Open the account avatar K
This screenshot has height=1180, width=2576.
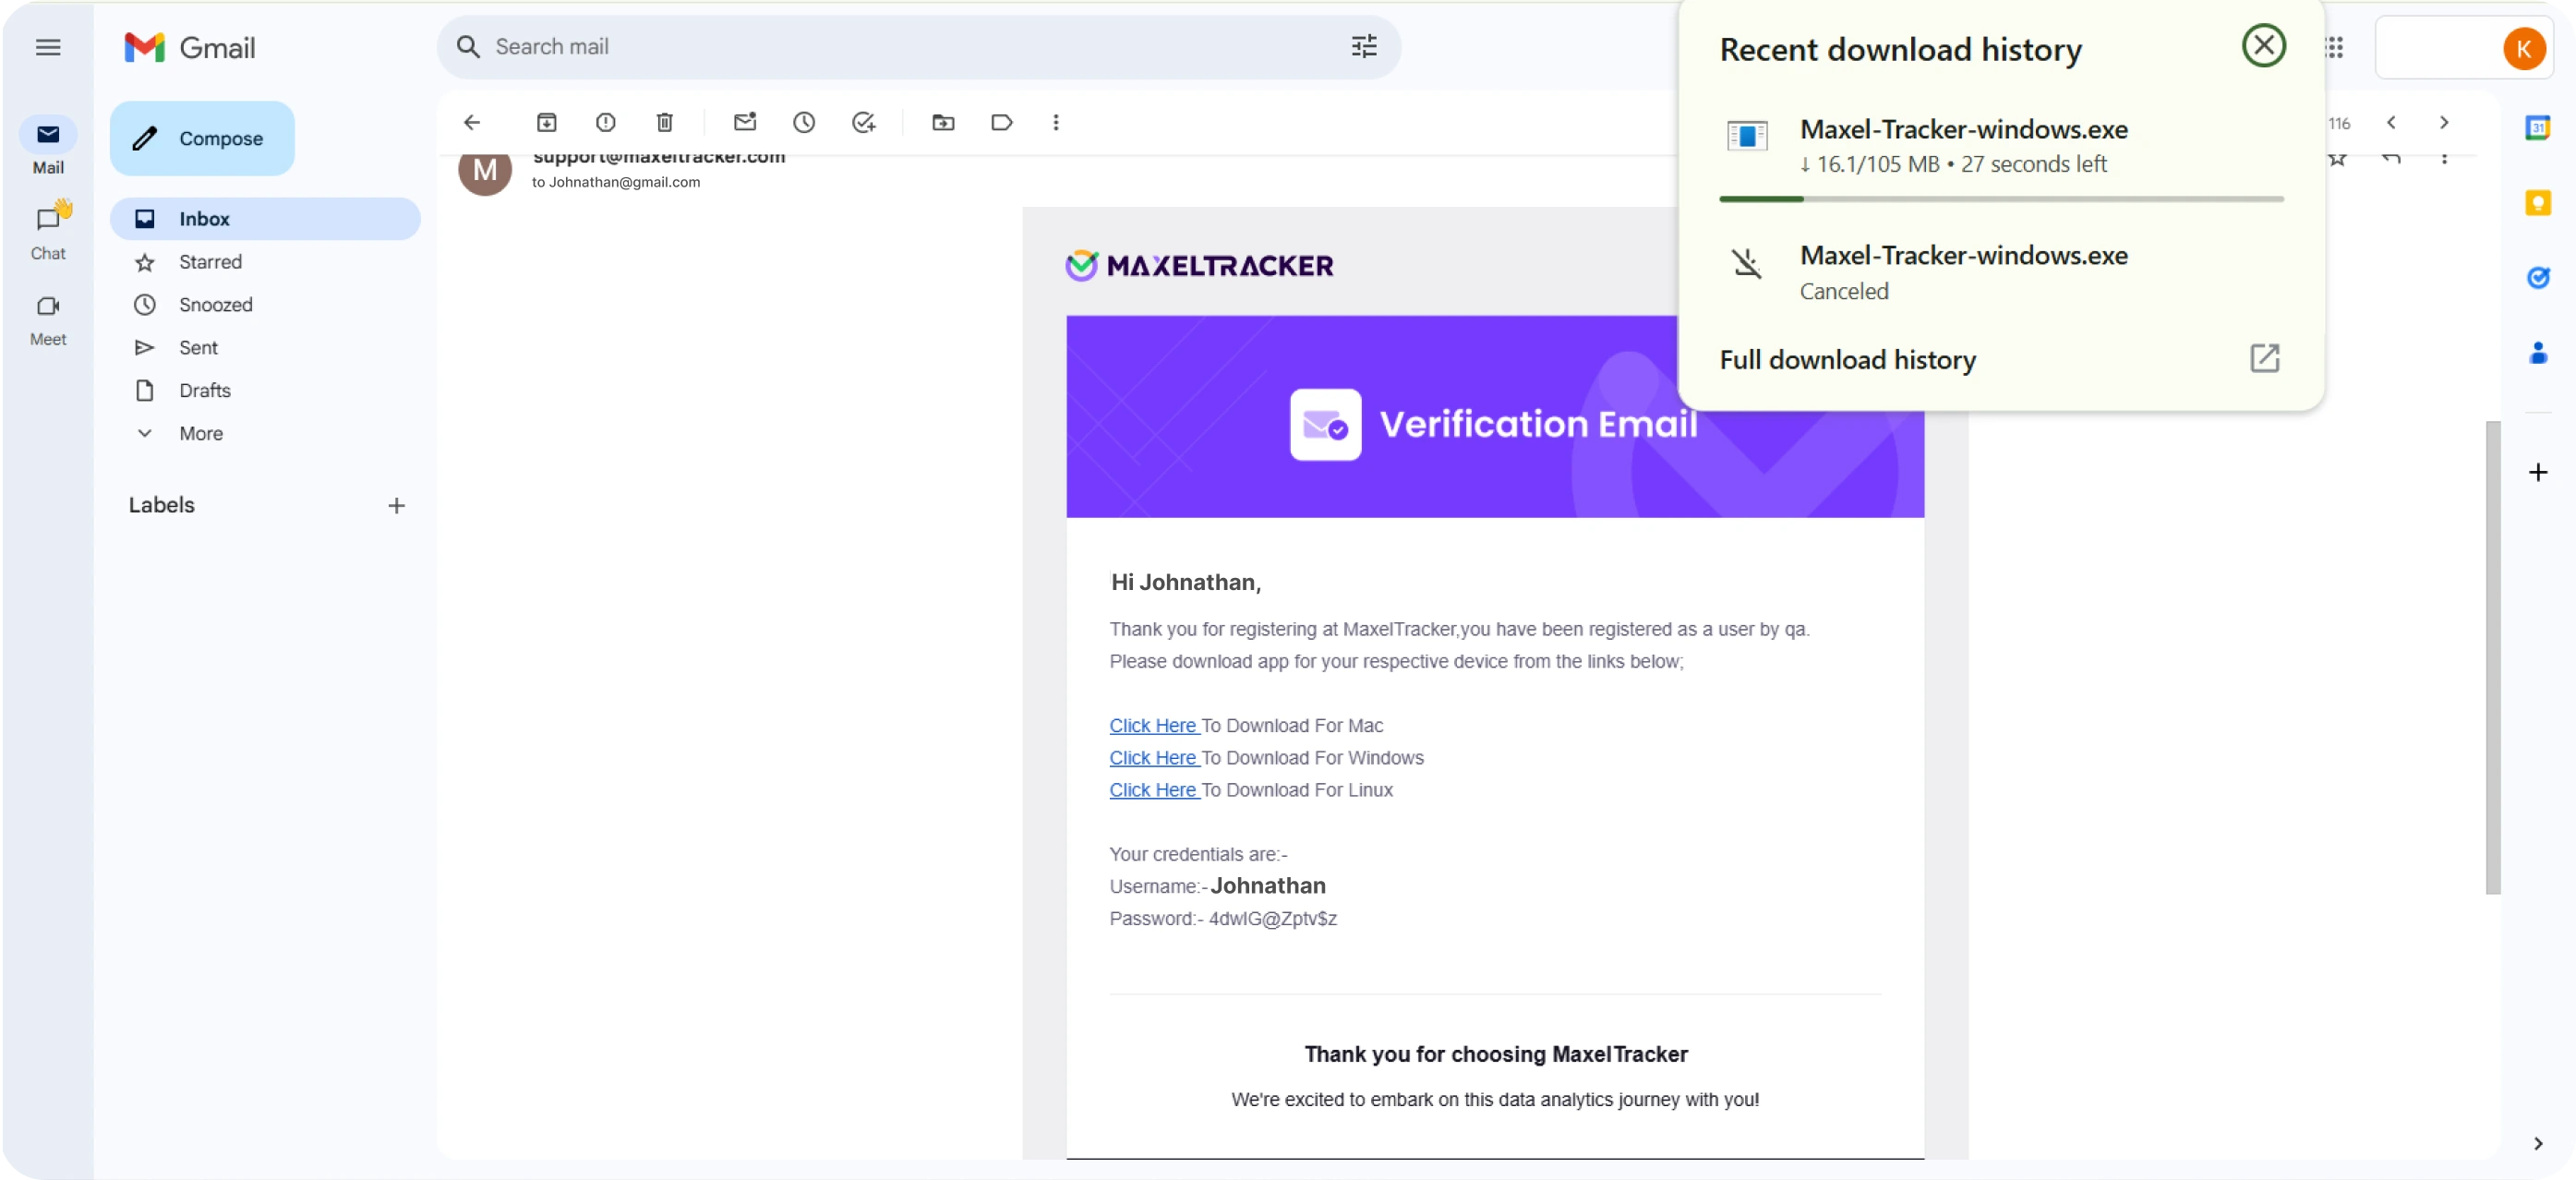(x=2523, y=48)
